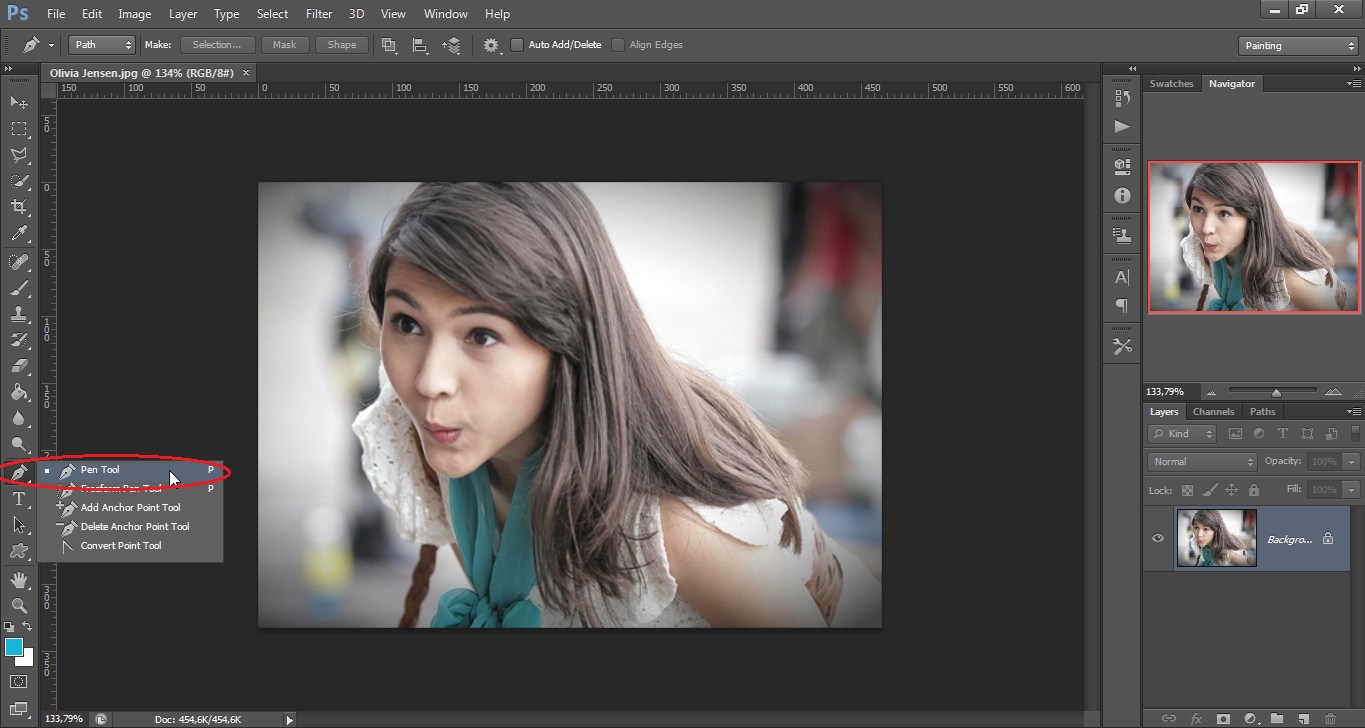This screenshot has width=1365, height=728.
Task: Select the Move tool
Action: (19, 101)
